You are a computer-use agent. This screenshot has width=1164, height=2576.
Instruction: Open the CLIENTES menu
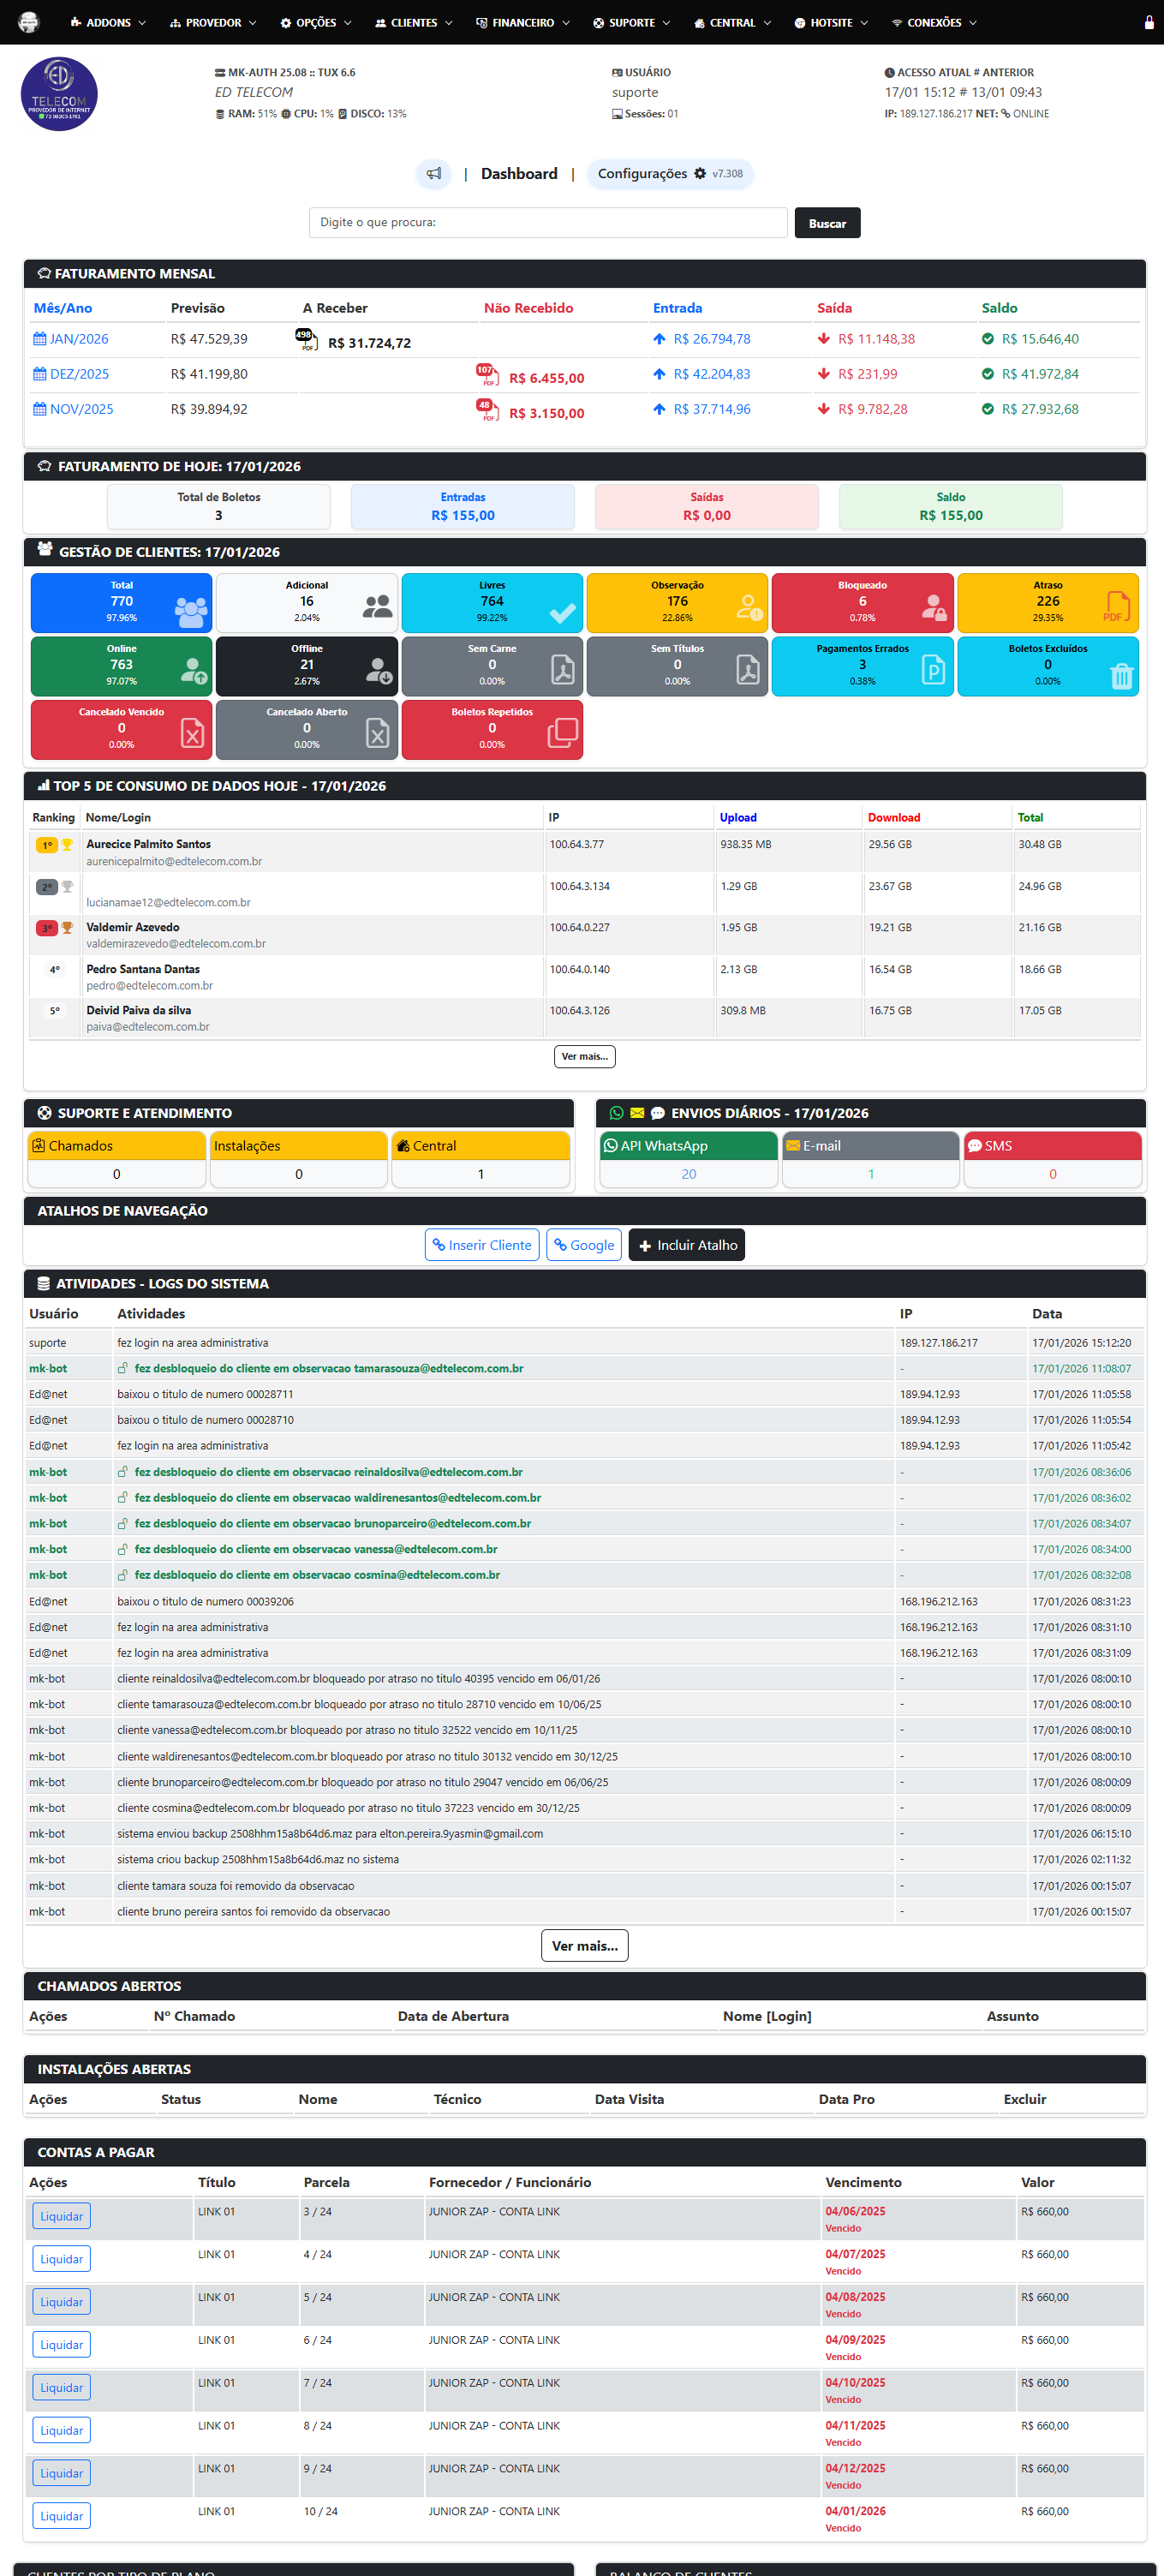413,23
